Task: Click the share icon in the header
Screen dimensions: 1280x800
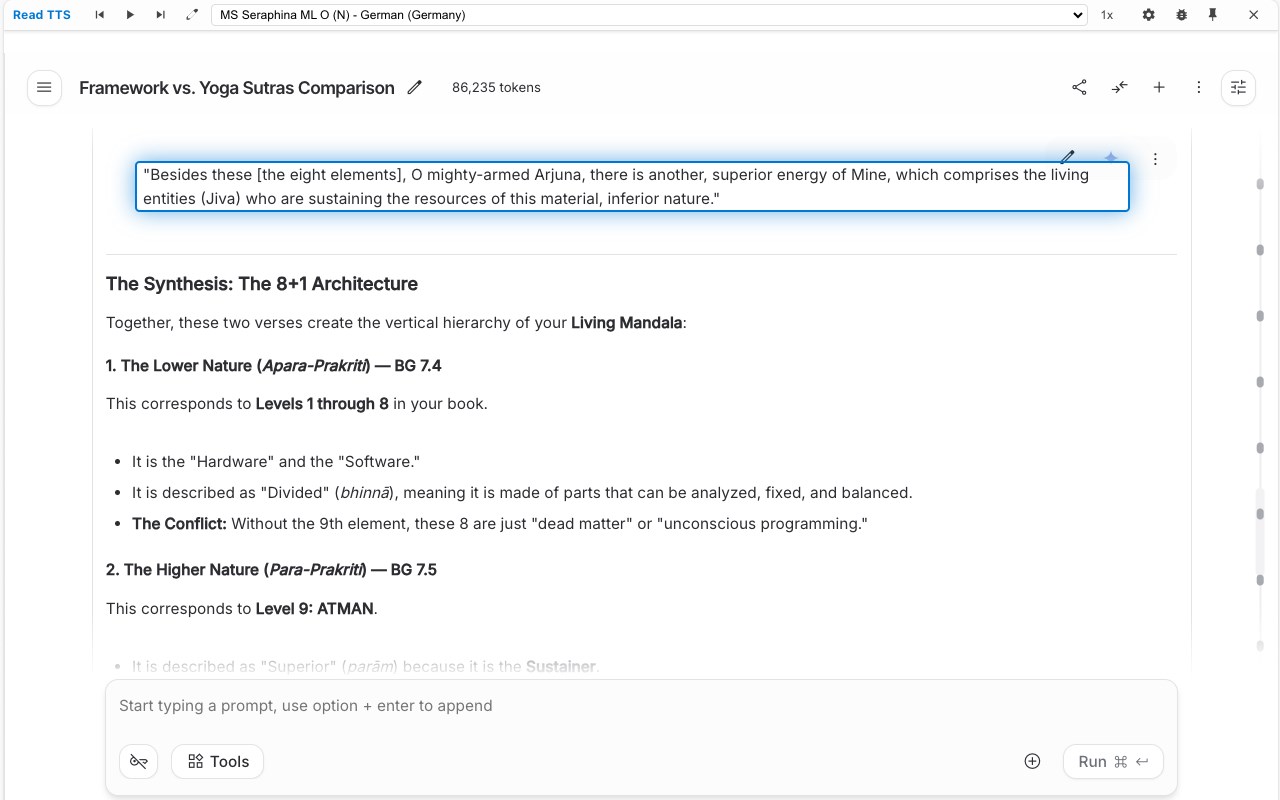Action: (1079, 87)
